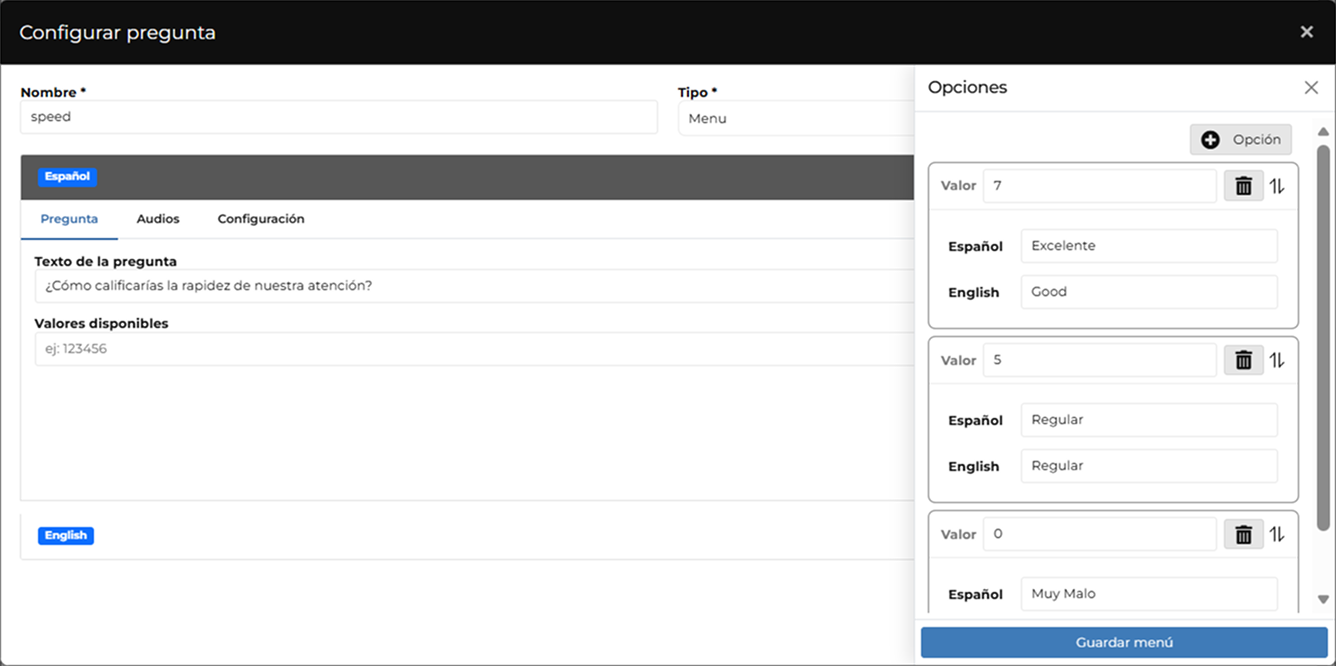The height and width of the screenshot is (666, 1336).
Task: Open the Configuración tab
Action: 261,219
